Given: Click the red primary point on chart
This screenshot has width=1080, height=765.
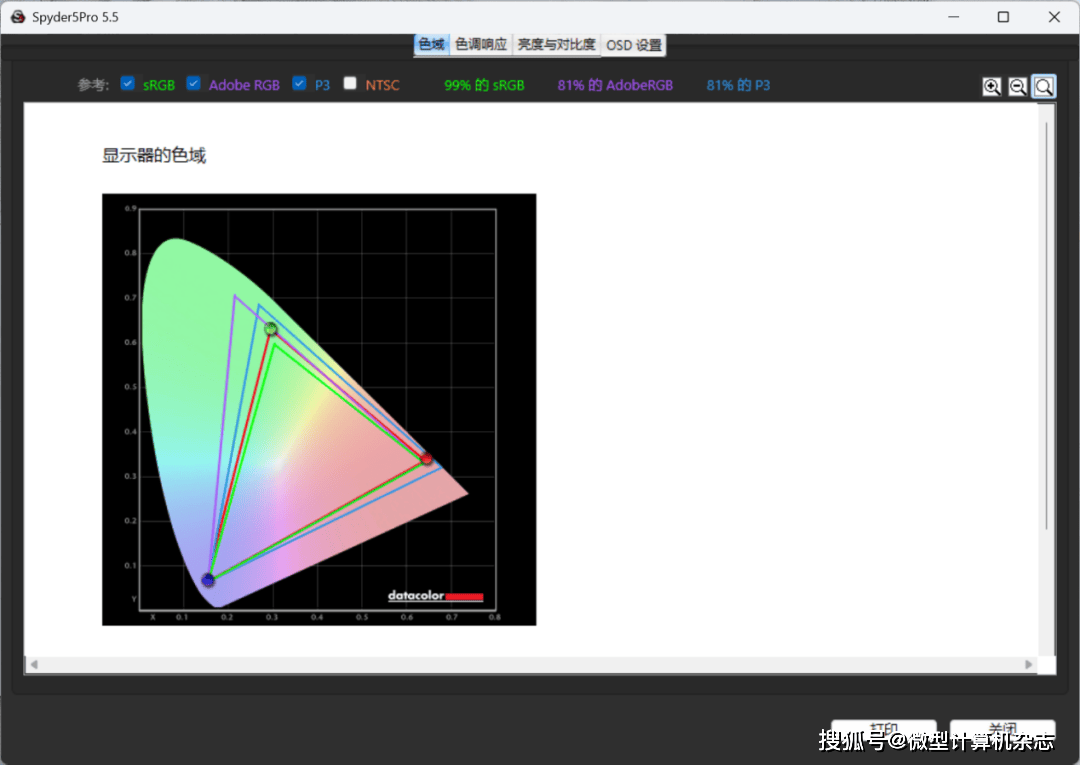Looking at the screenshot, I should [x=426, y=458].
